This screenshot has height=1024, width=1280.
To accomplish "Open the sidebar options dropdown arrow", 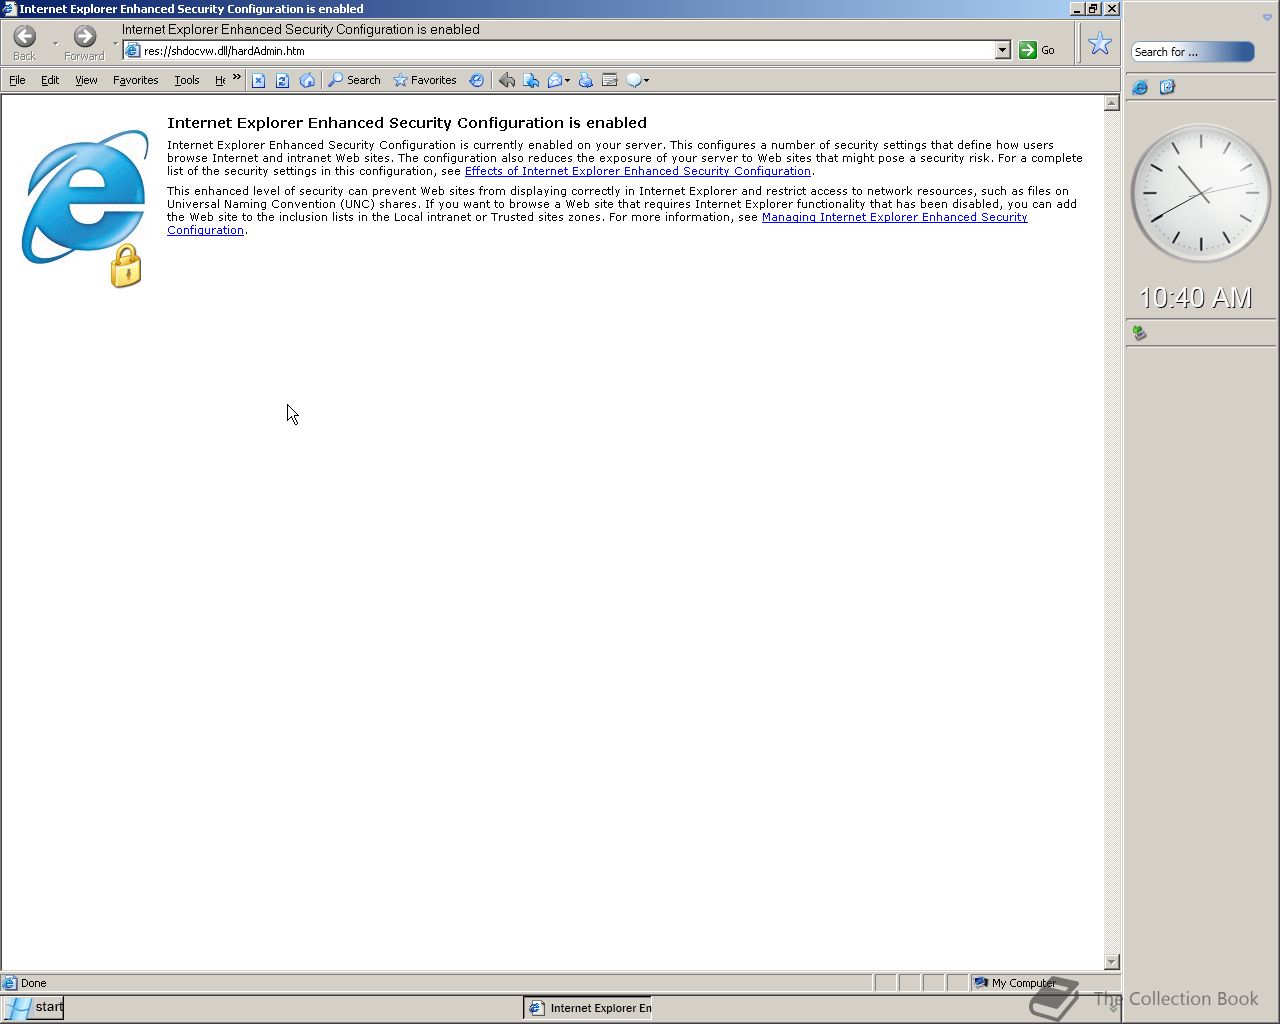I will pyautogui.click(x=1267, y=17).
